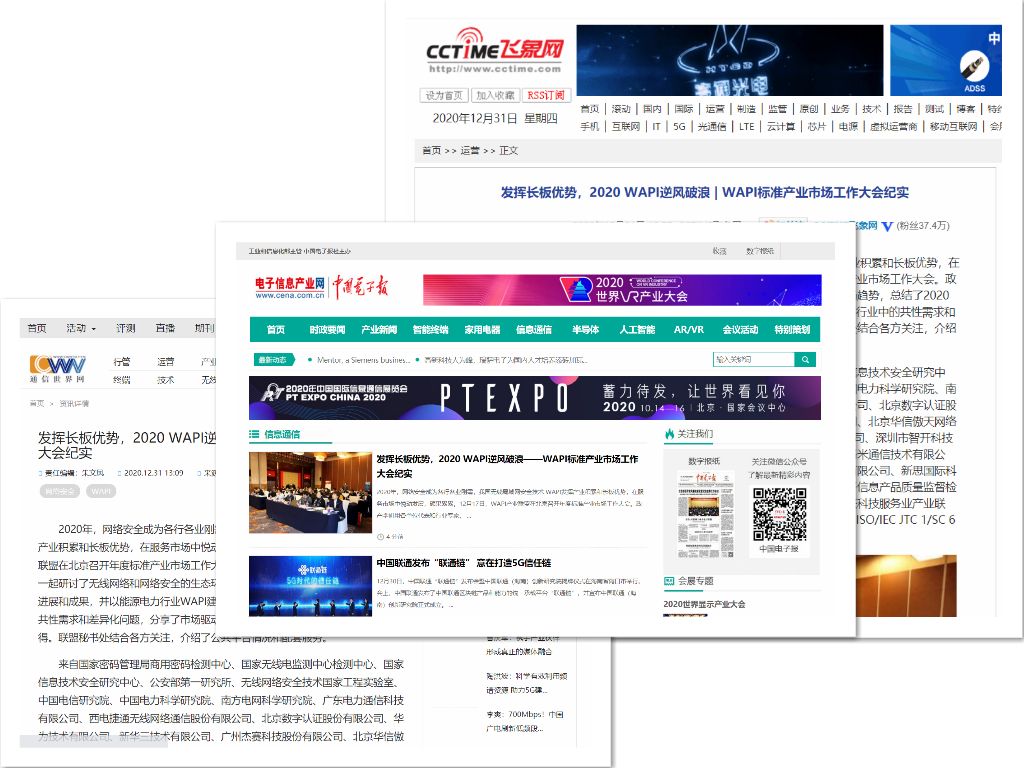Click the blue fiber optics banner ad

729,61
